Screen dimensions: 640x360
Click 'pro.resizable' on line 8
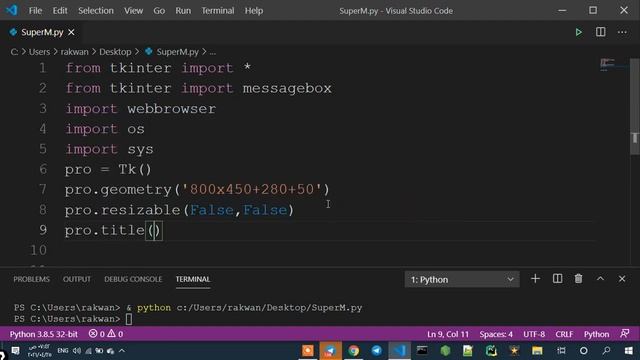tap(122, 210)
